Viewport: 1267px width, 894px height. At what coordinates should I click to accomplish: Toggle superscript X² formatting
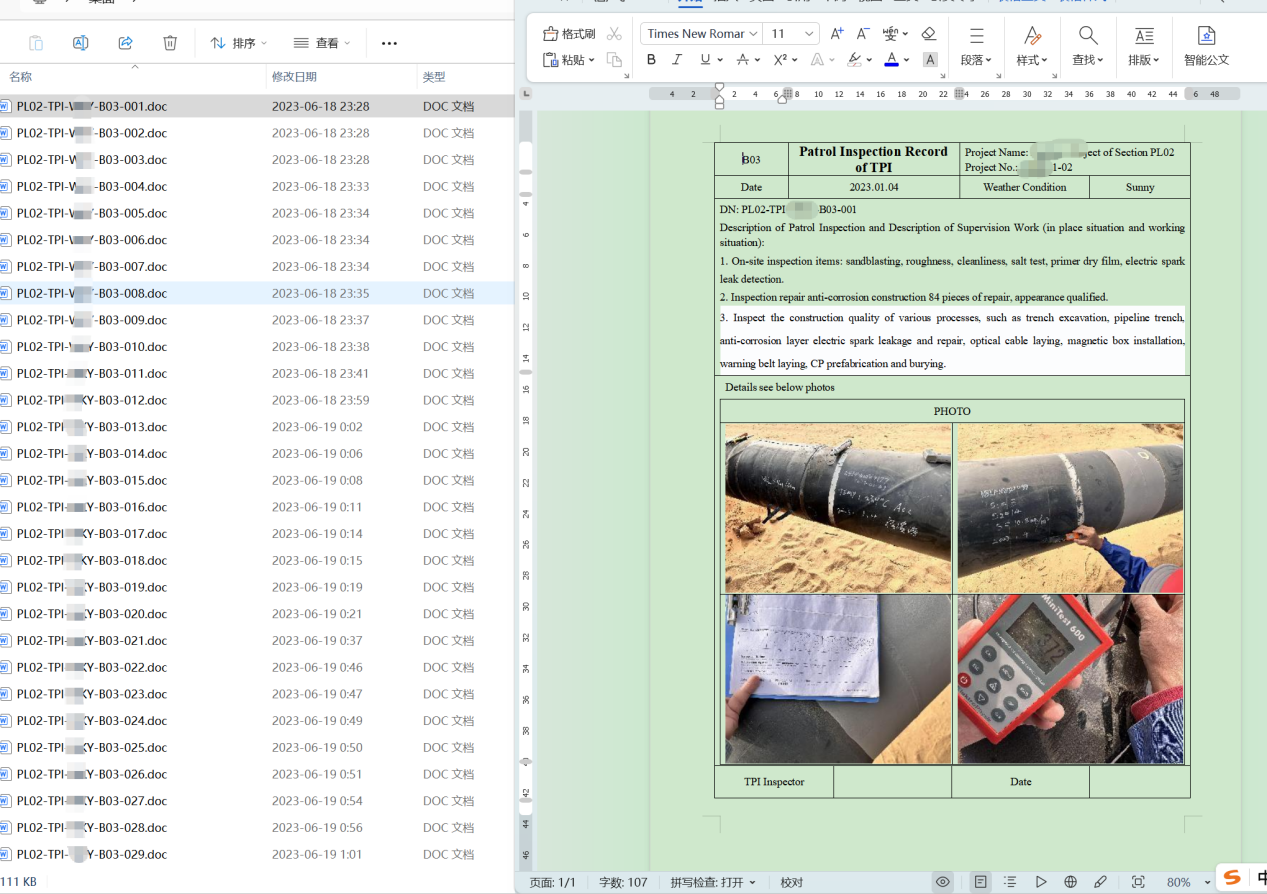click(780, 60)
